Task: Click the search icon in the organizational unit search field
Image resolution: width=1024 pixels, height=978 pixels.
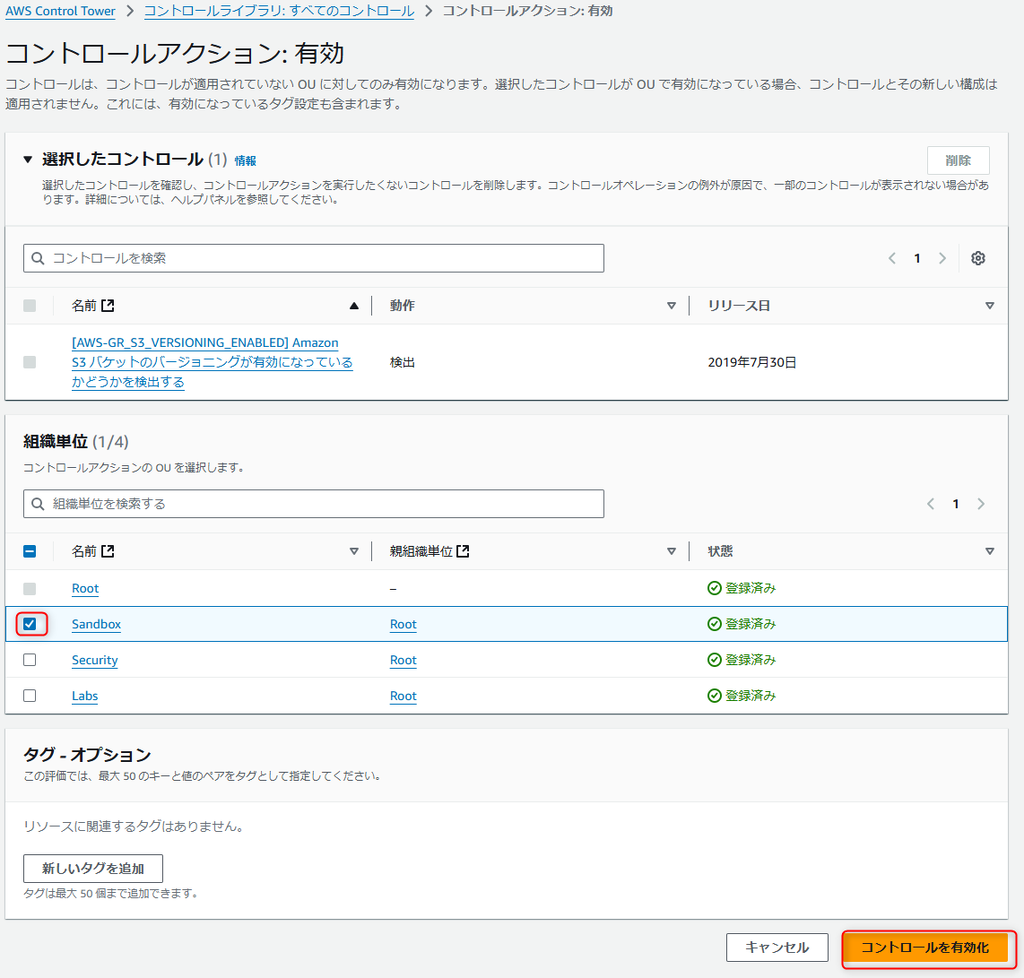Action: [38, 504]
